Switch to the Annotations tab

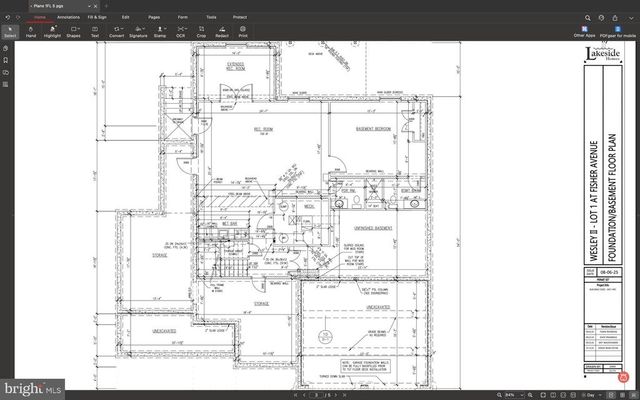(69, 17)
